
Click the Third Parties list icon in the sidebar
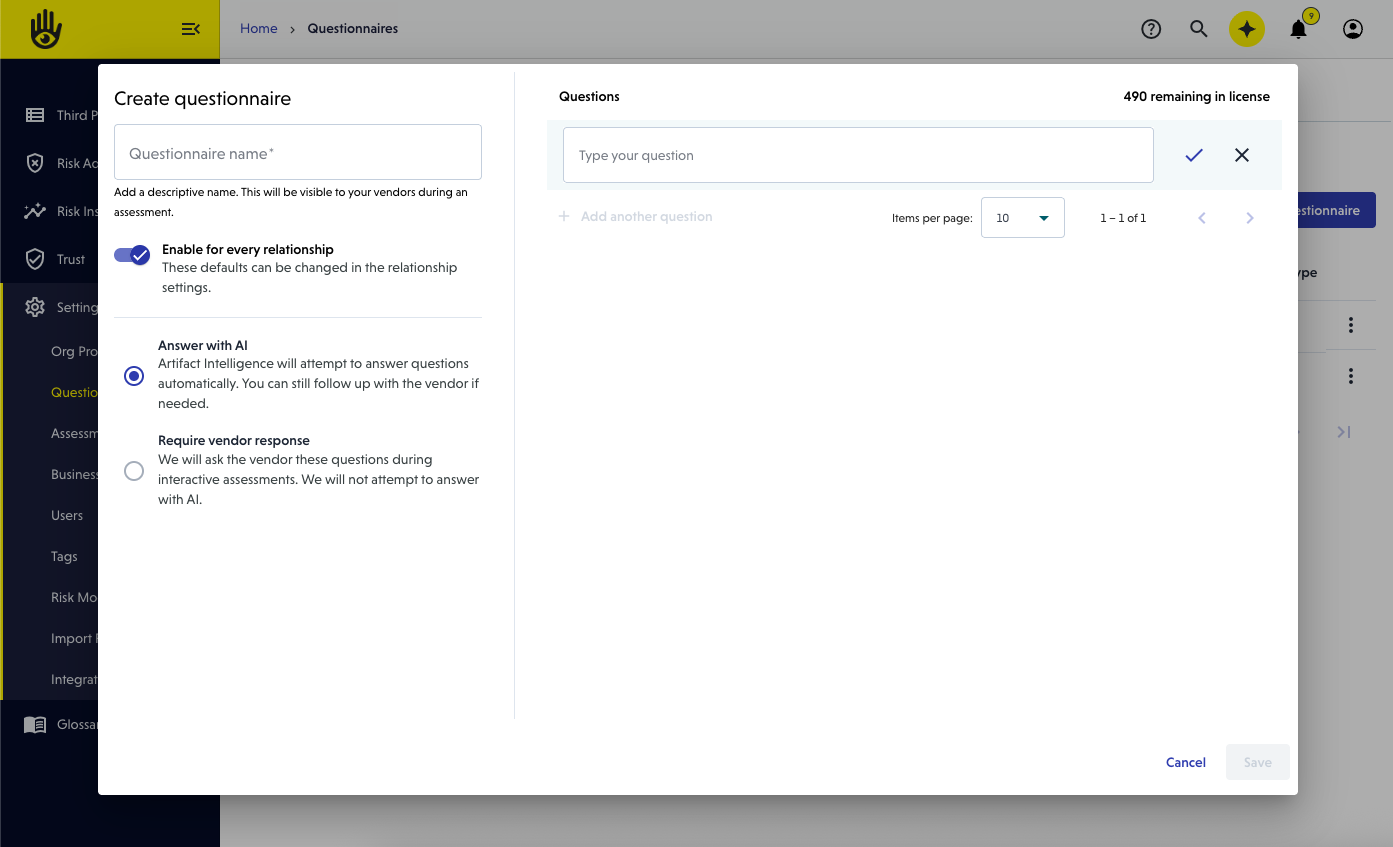(x=35, y=115)
